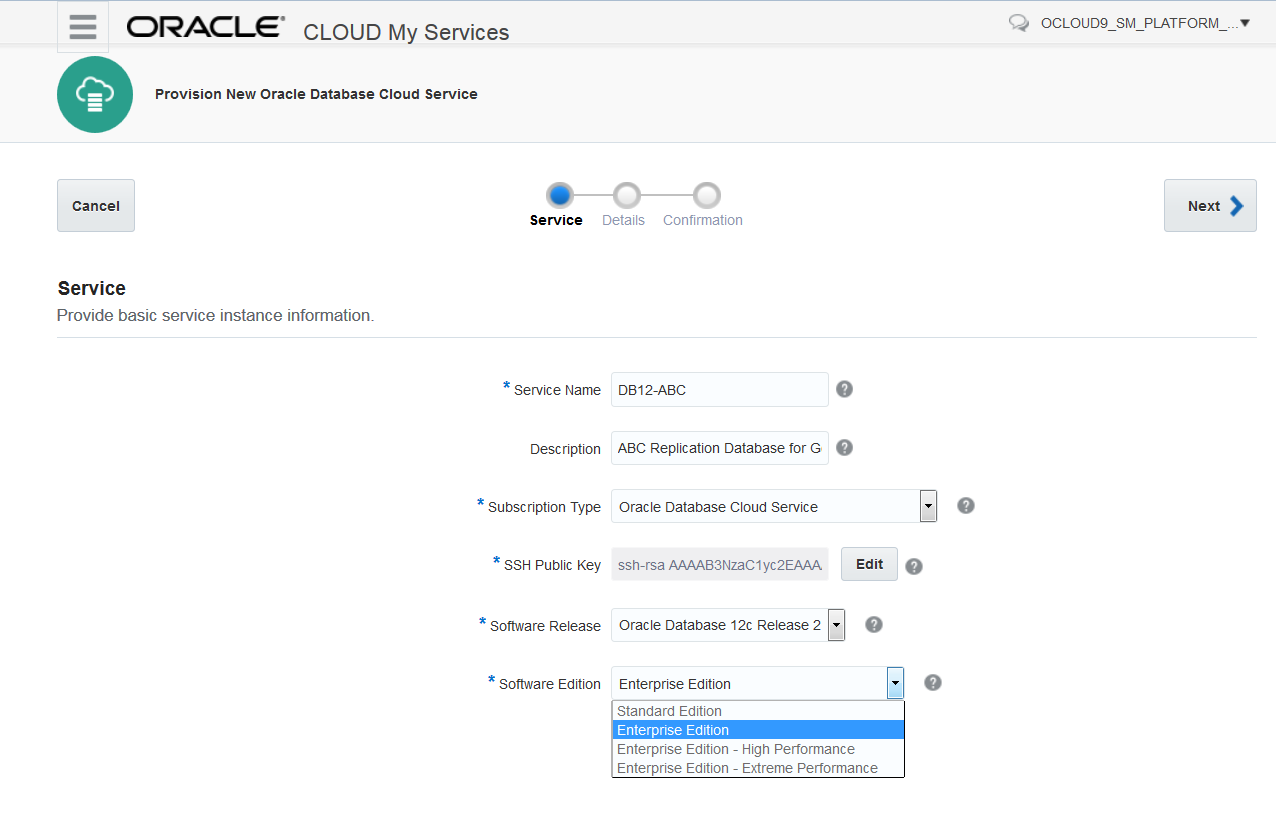The width and height of the screenshot is (1276, 825).
Task: Open the Software Release dropdown
Action: 836,624
